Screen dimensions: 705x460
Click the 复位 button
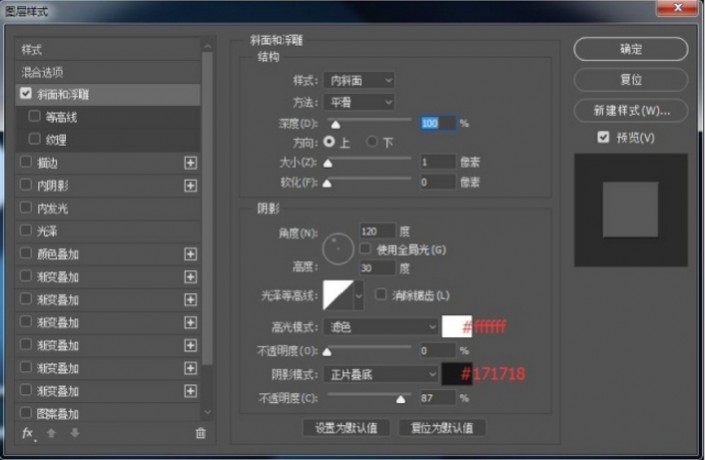pyautogui.click(x=631, y=80)
